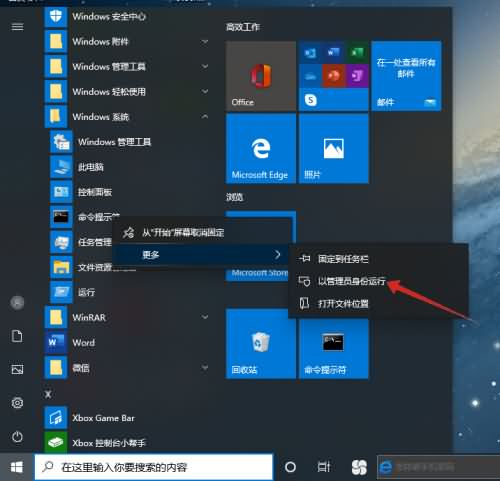Open 此电脑 computer icon
This screenshot has width=500, height=481.
tap(61, 167)
